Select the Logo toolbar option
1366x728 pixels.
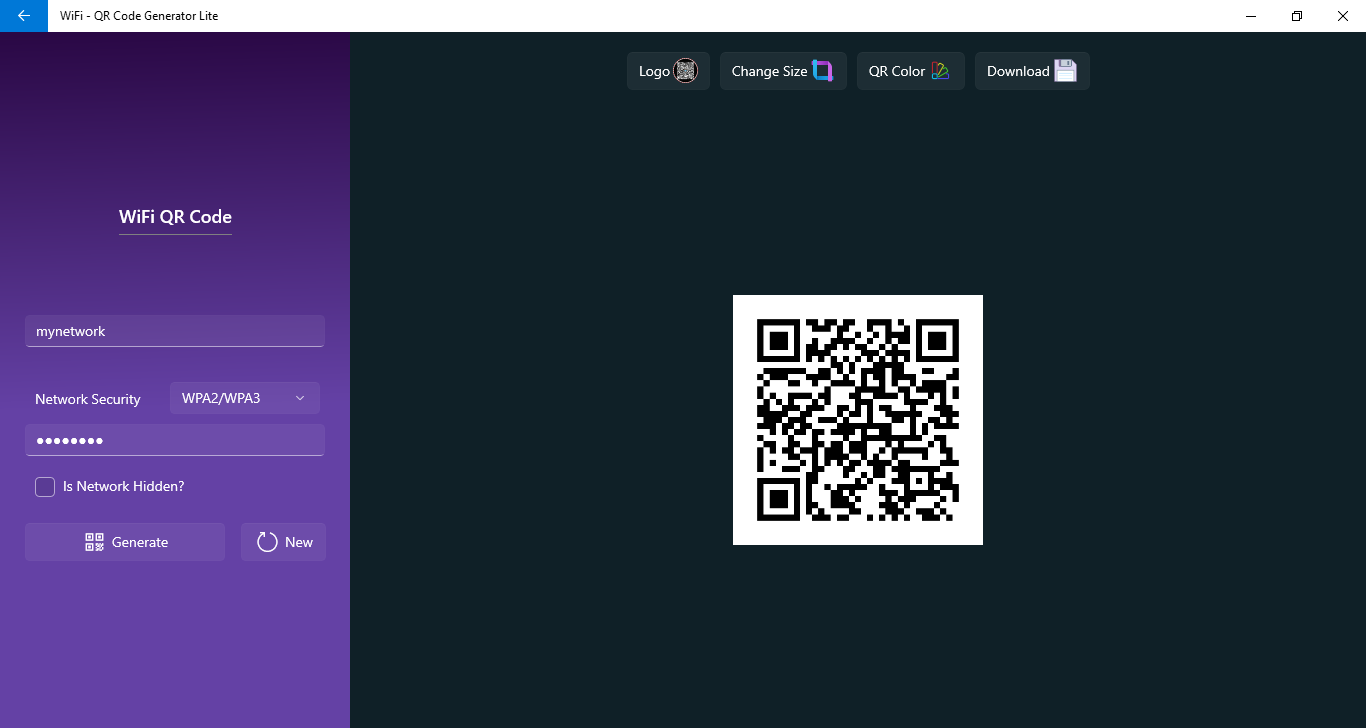[668, 71]
